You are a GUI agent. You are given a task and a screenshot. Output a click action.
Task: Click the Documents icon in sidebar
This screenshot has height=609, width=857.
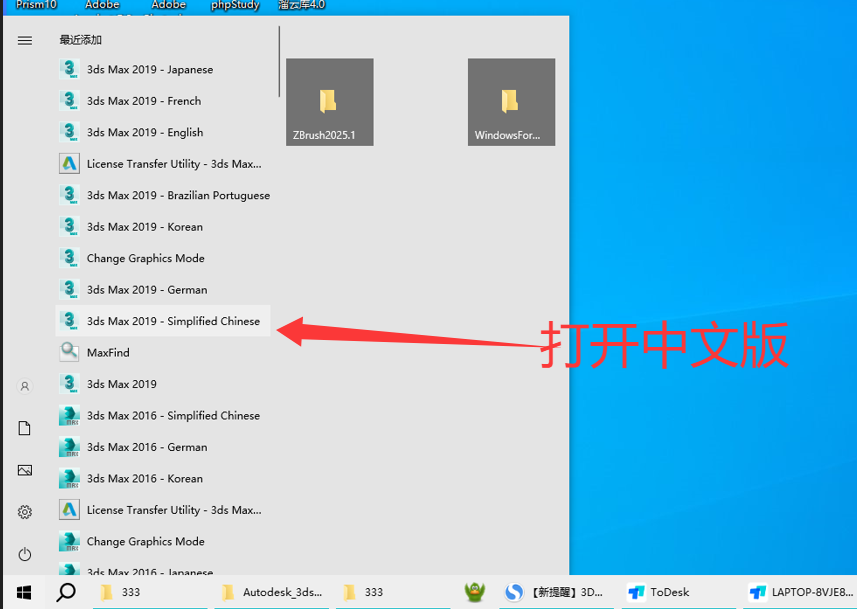click(x=25, y=428)
